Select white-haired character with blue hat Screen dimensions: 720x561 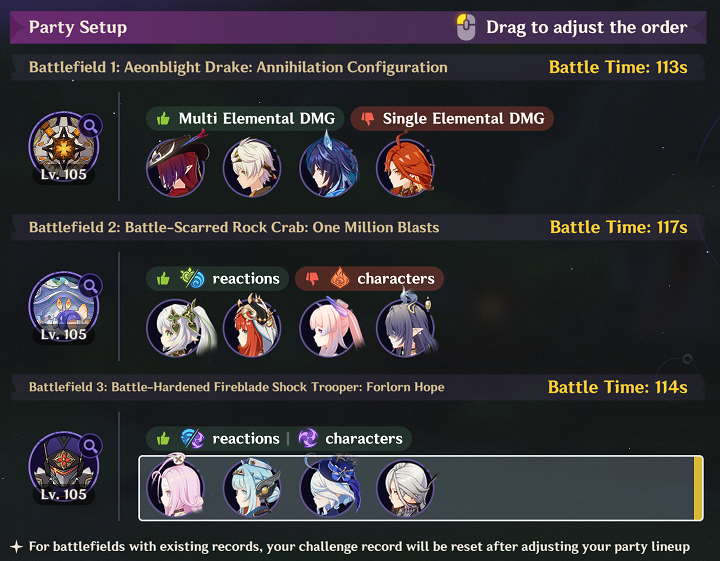329,487
